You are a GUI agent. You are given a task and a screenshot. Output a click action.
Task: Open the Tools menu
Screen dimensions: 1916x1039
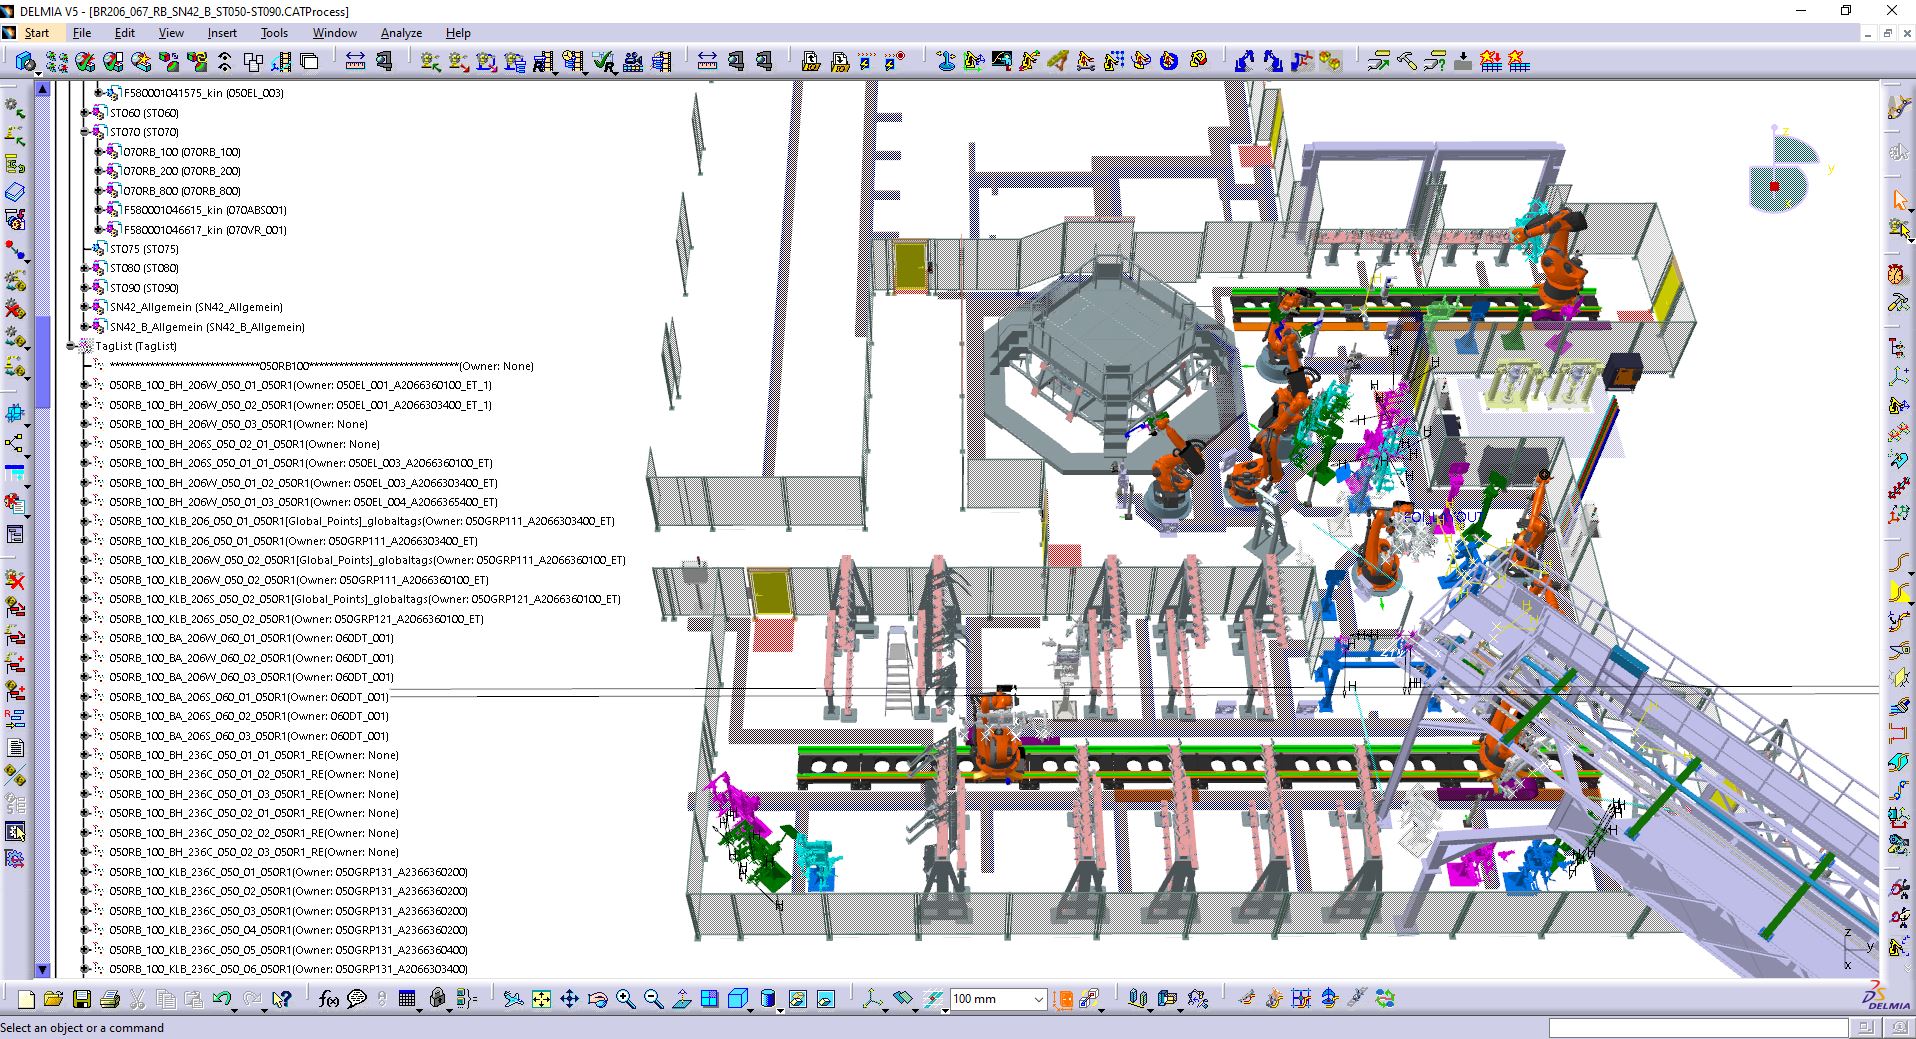(x=274, y=33)
